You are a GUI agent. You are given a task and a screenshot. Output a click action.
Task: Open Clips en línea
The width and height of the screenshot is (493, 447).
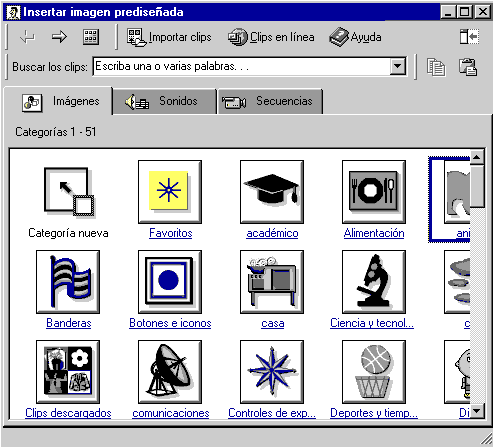pos(271,37)
